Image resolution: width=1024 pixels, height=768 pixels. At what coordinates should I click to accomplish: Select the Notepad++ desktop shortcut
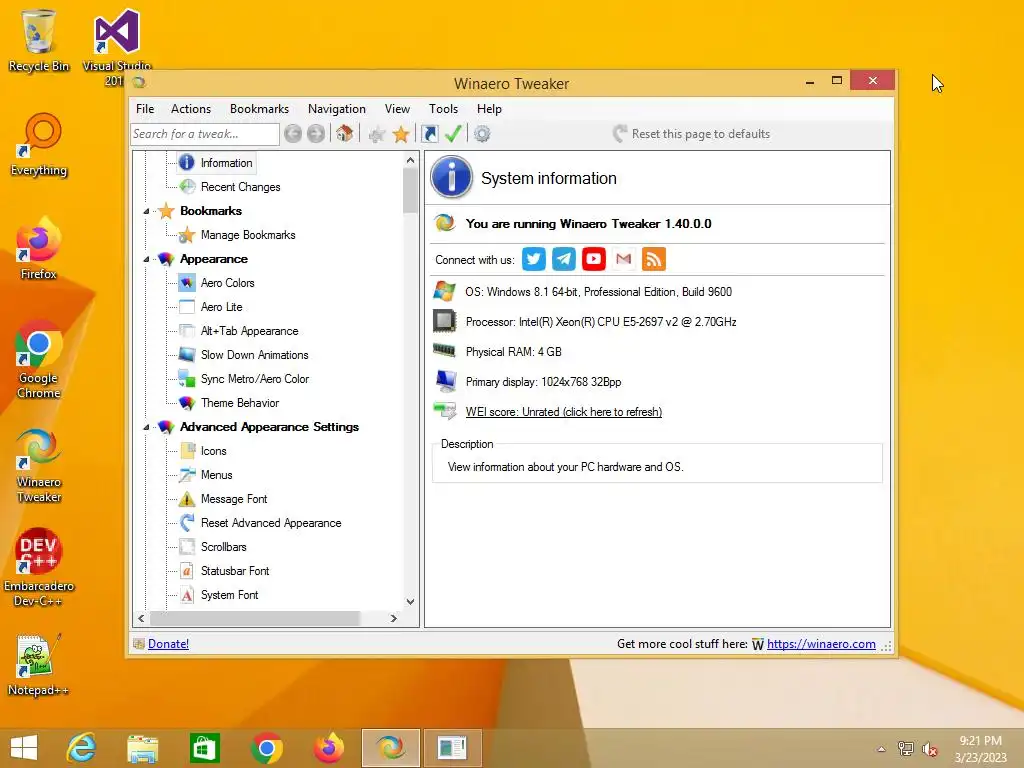click(39, 664)
